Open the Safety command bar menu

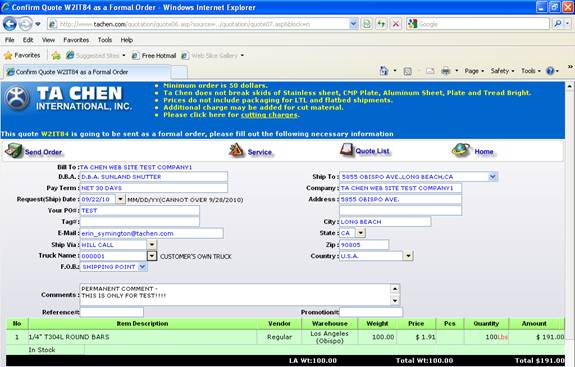502,71
